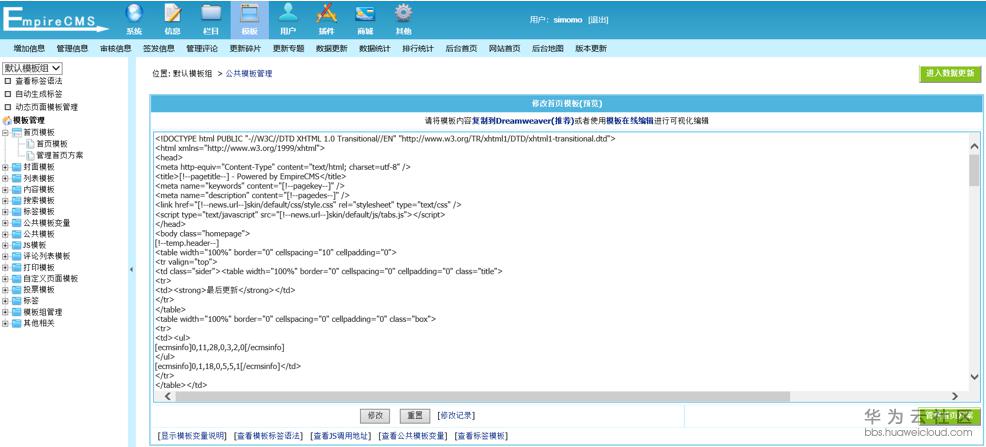The image size is (986, 447).
Task: Expand the 公共模板变量 tree node
Action: (6, 223)
